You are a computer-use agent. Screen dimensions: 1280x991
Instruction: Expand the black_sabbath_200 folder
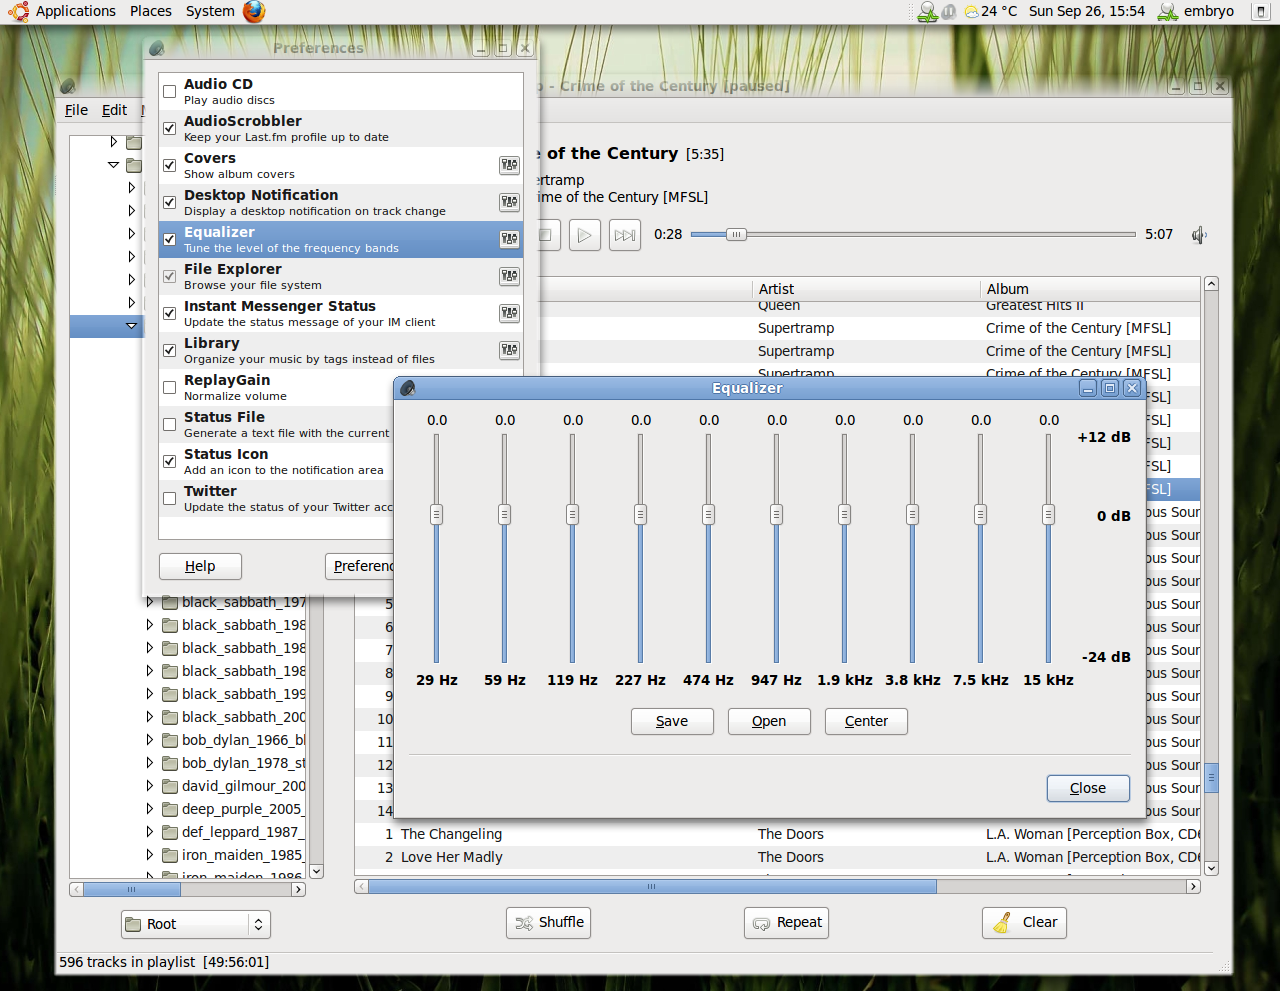pyautogui.click(x=150, y=717)
